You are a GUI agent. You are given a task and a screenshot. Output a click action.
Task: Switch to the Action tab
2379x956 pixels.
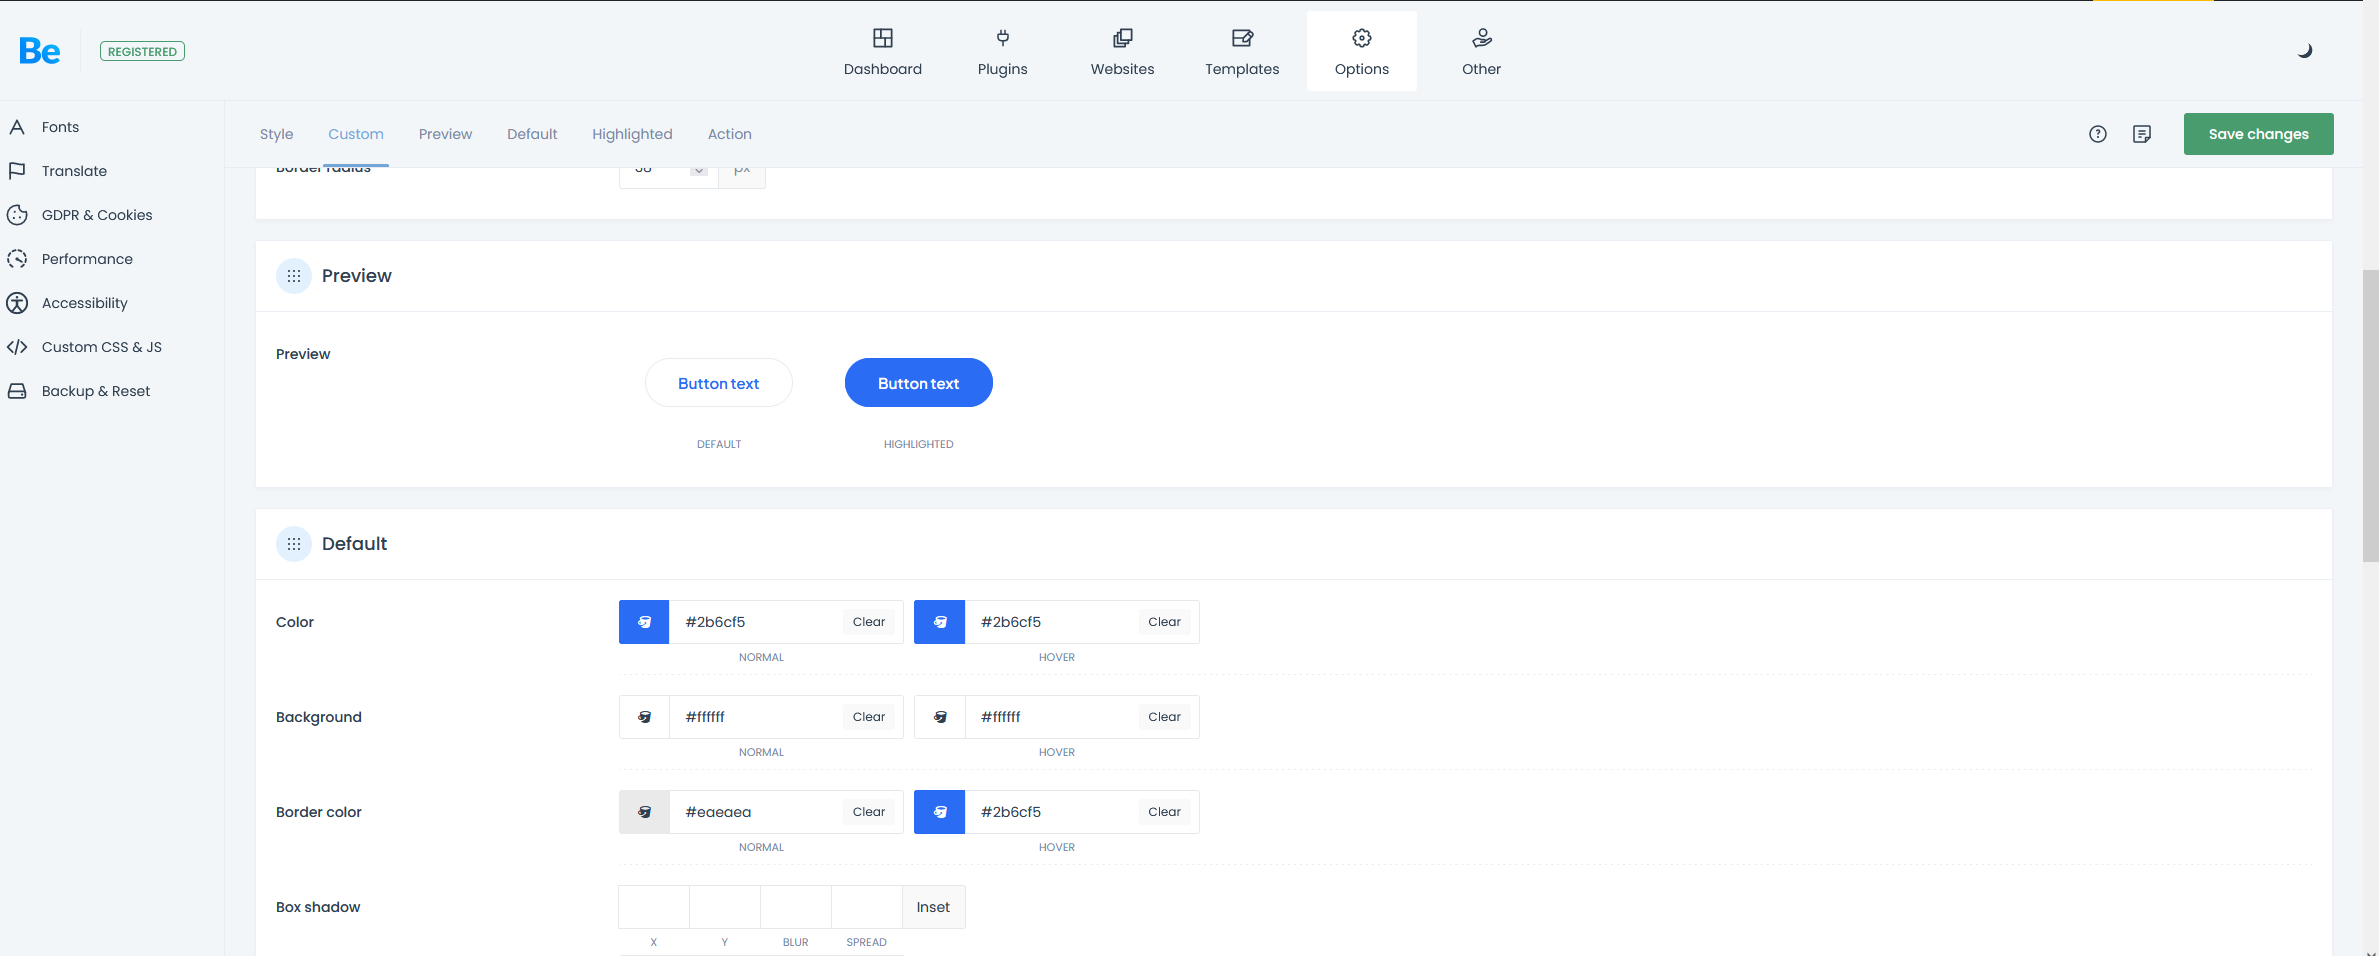click(730, 134)
